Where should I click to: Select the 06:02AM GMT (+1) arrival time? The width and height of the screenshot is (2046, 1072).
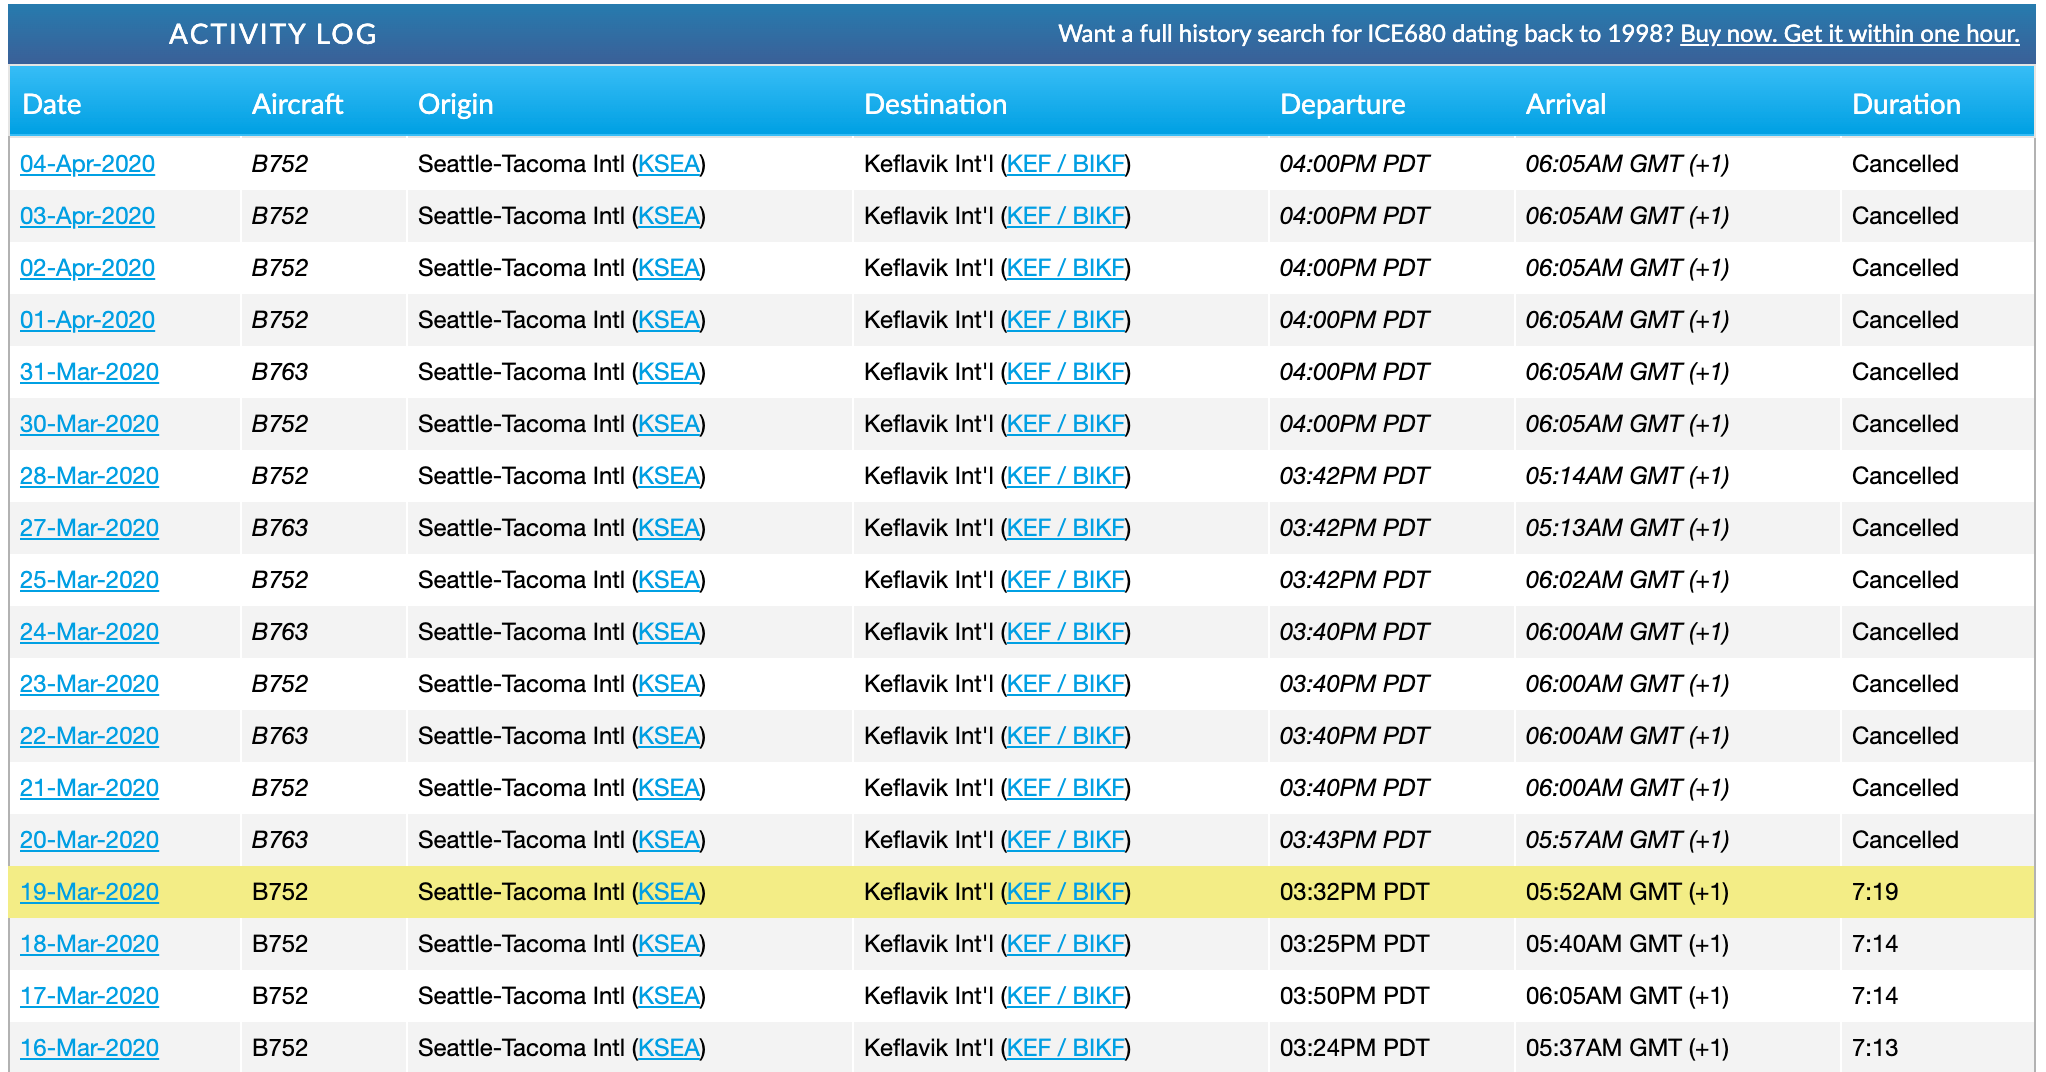[1627, 580]
